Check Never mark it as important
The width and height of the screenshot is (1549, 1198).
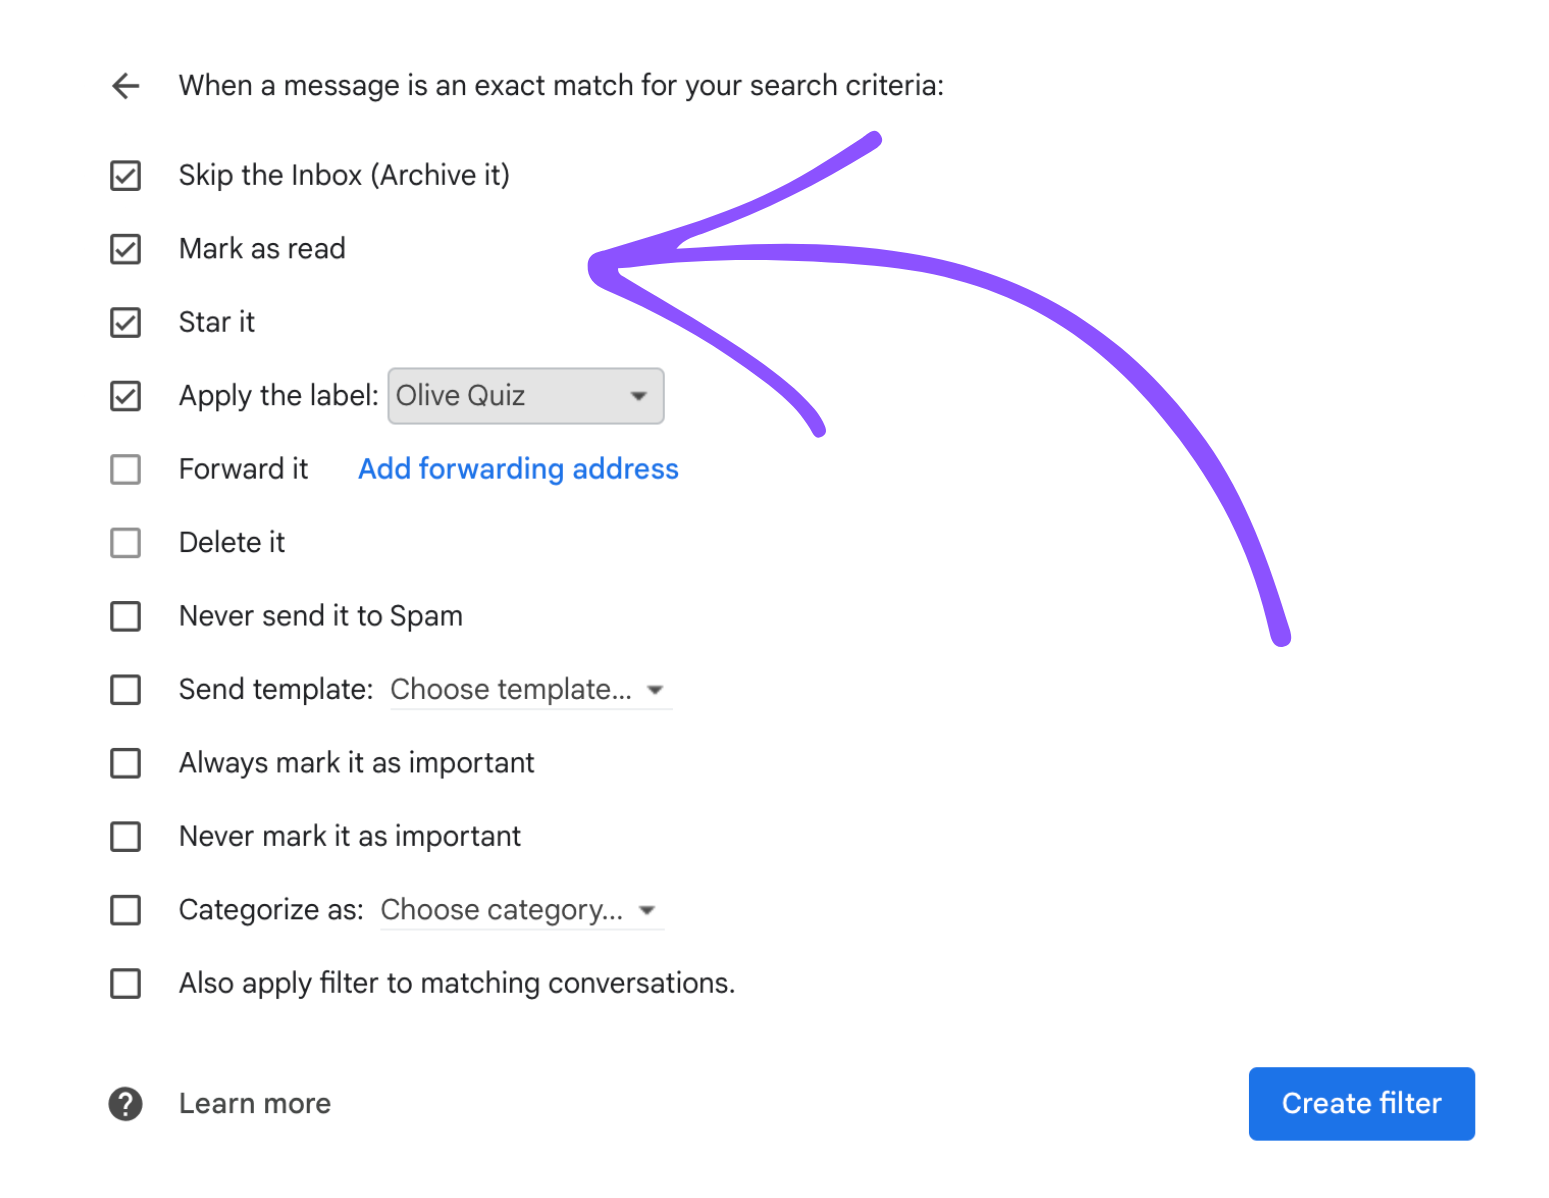[x=124, y=836]
